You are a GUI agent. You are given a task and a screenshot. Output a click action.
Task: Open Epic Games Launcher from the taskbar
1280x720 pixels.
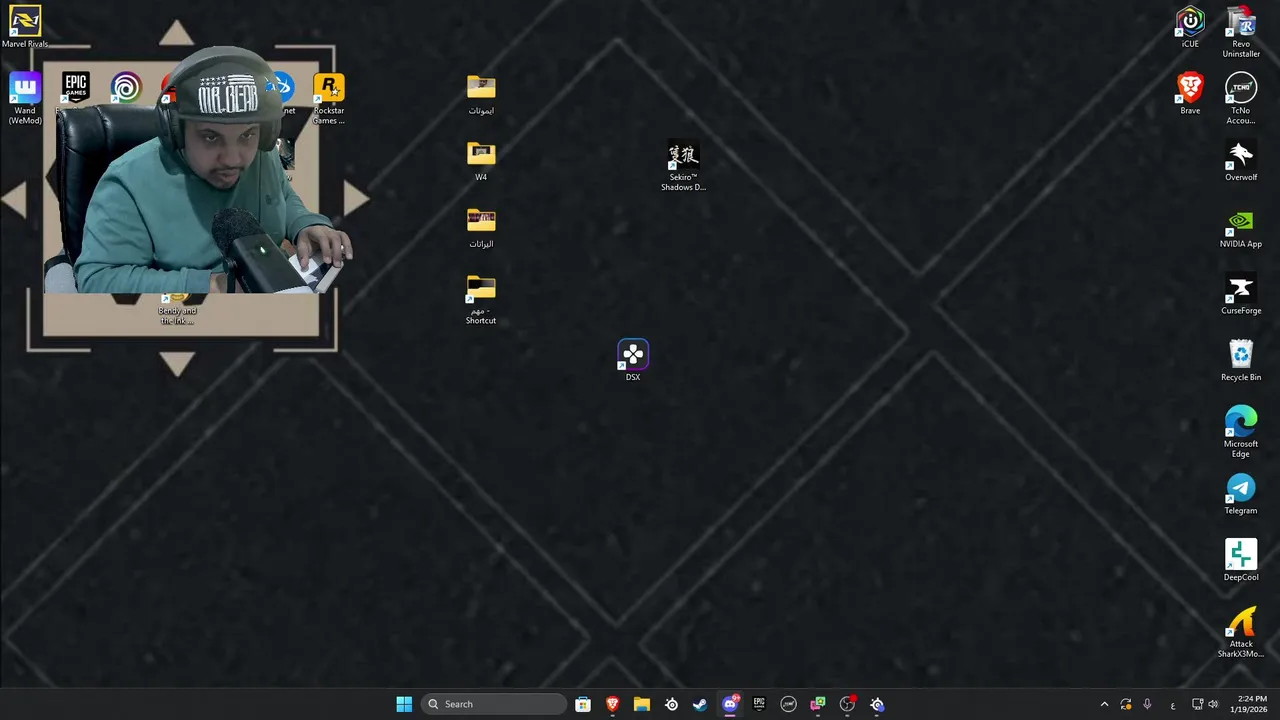[759, 704]
